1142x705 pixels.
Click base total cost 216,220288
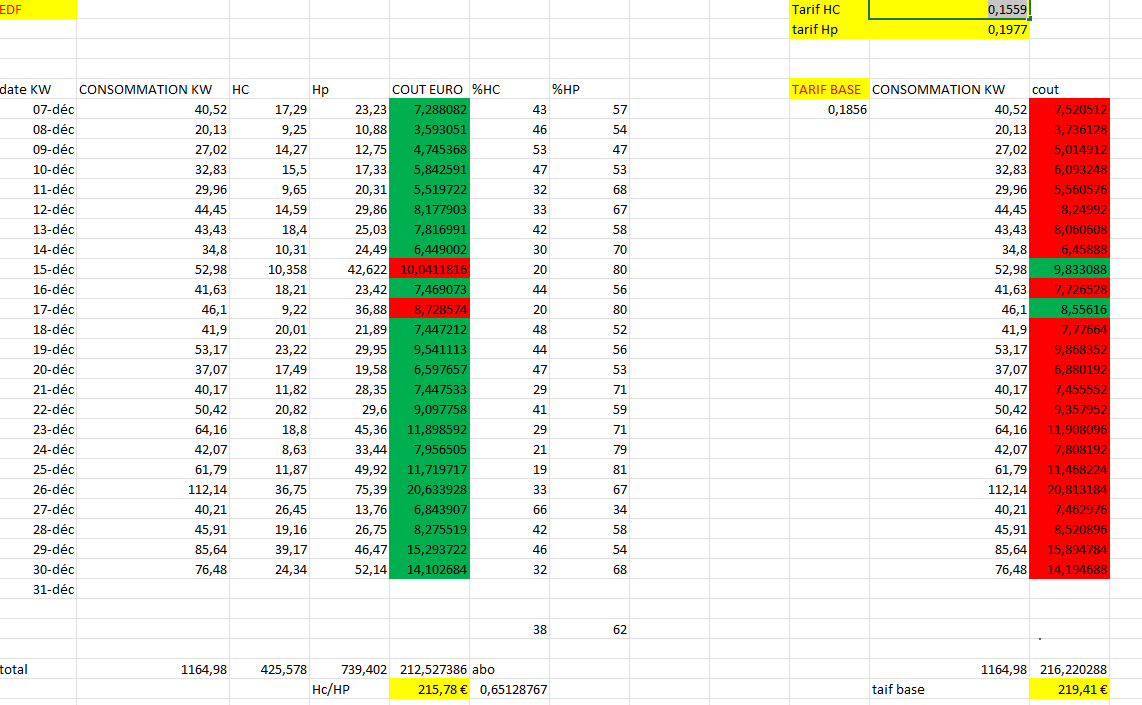[1069, 669]
